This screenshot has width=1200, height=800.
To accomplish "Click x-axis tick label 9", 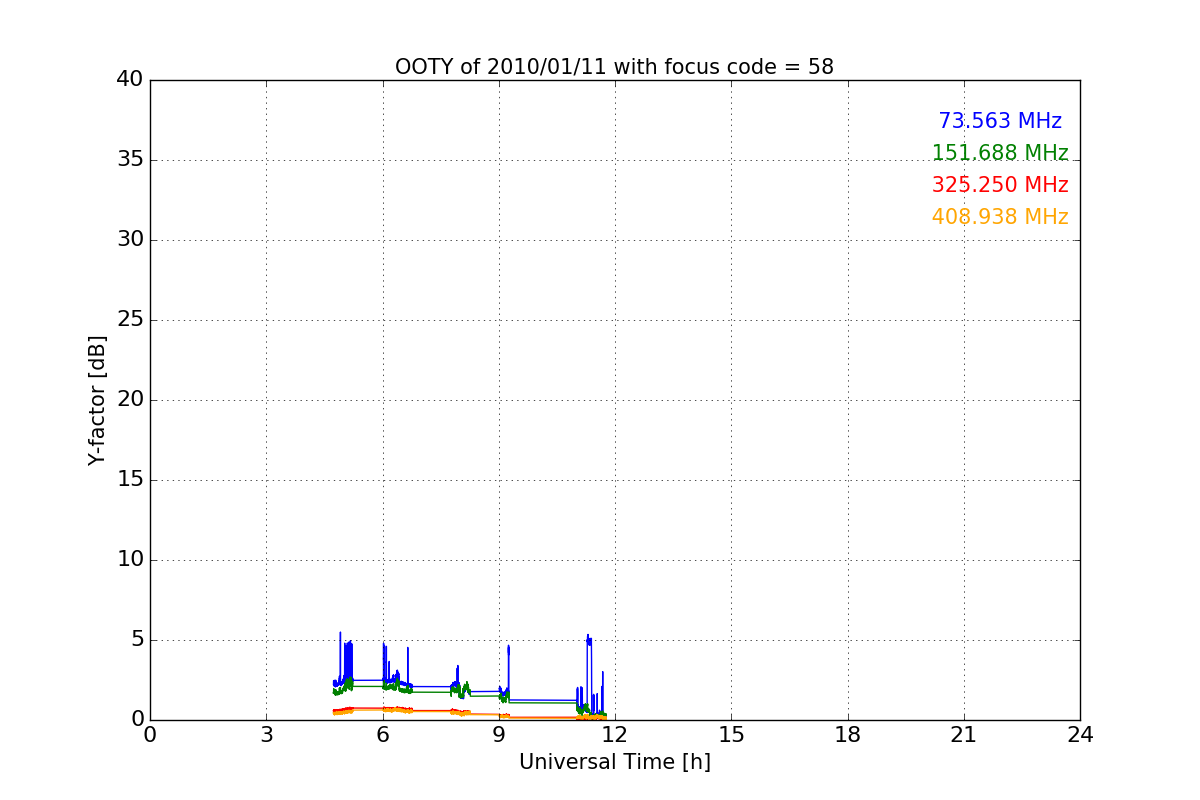I will pos(499,735).
